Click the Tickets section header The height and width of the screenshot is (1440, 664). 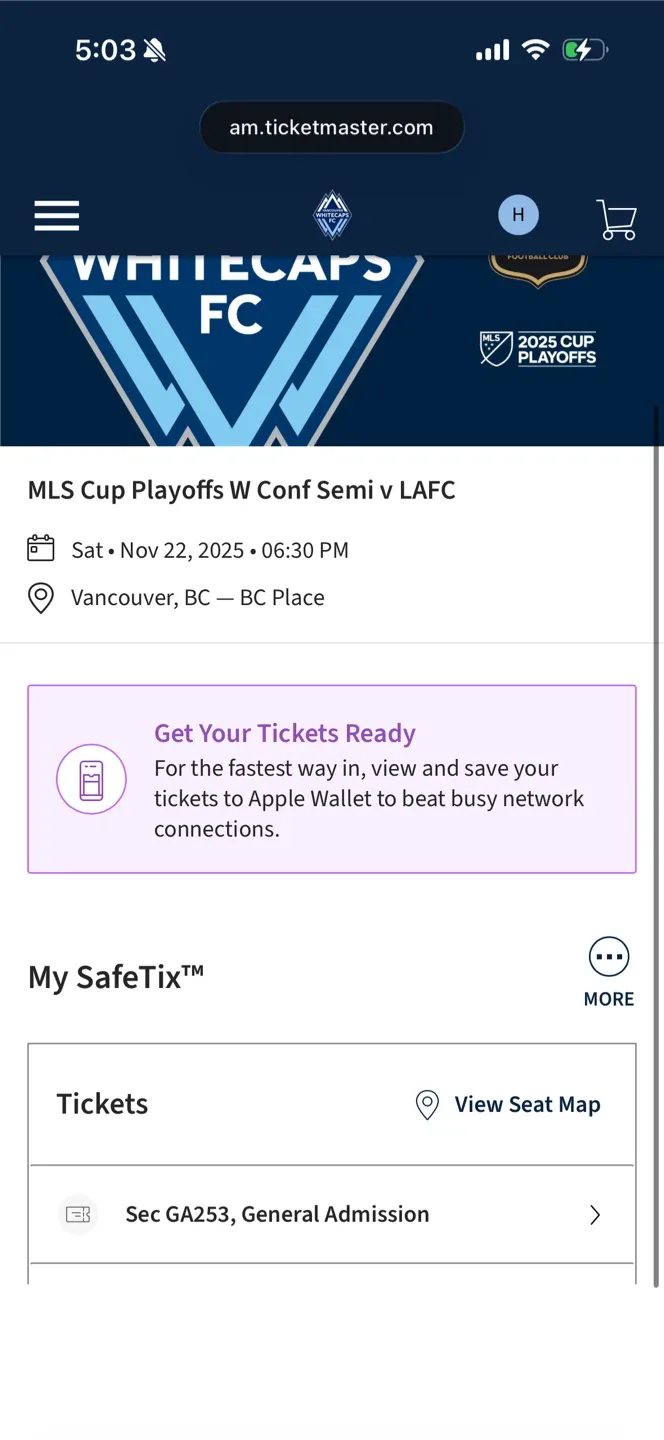102,1104
